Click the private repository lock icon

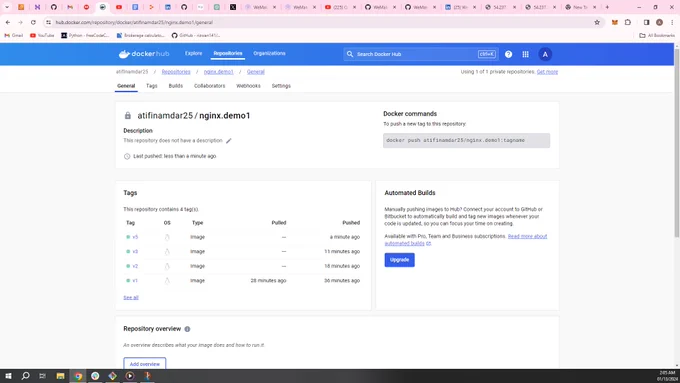point(128,115)
